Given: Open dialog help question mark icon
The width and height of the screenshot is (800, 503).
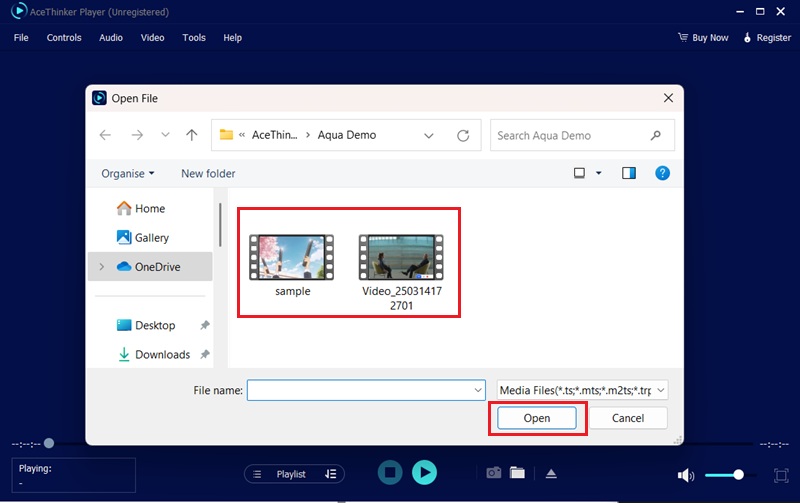Looking at the screenshot, I should [662, 173].
